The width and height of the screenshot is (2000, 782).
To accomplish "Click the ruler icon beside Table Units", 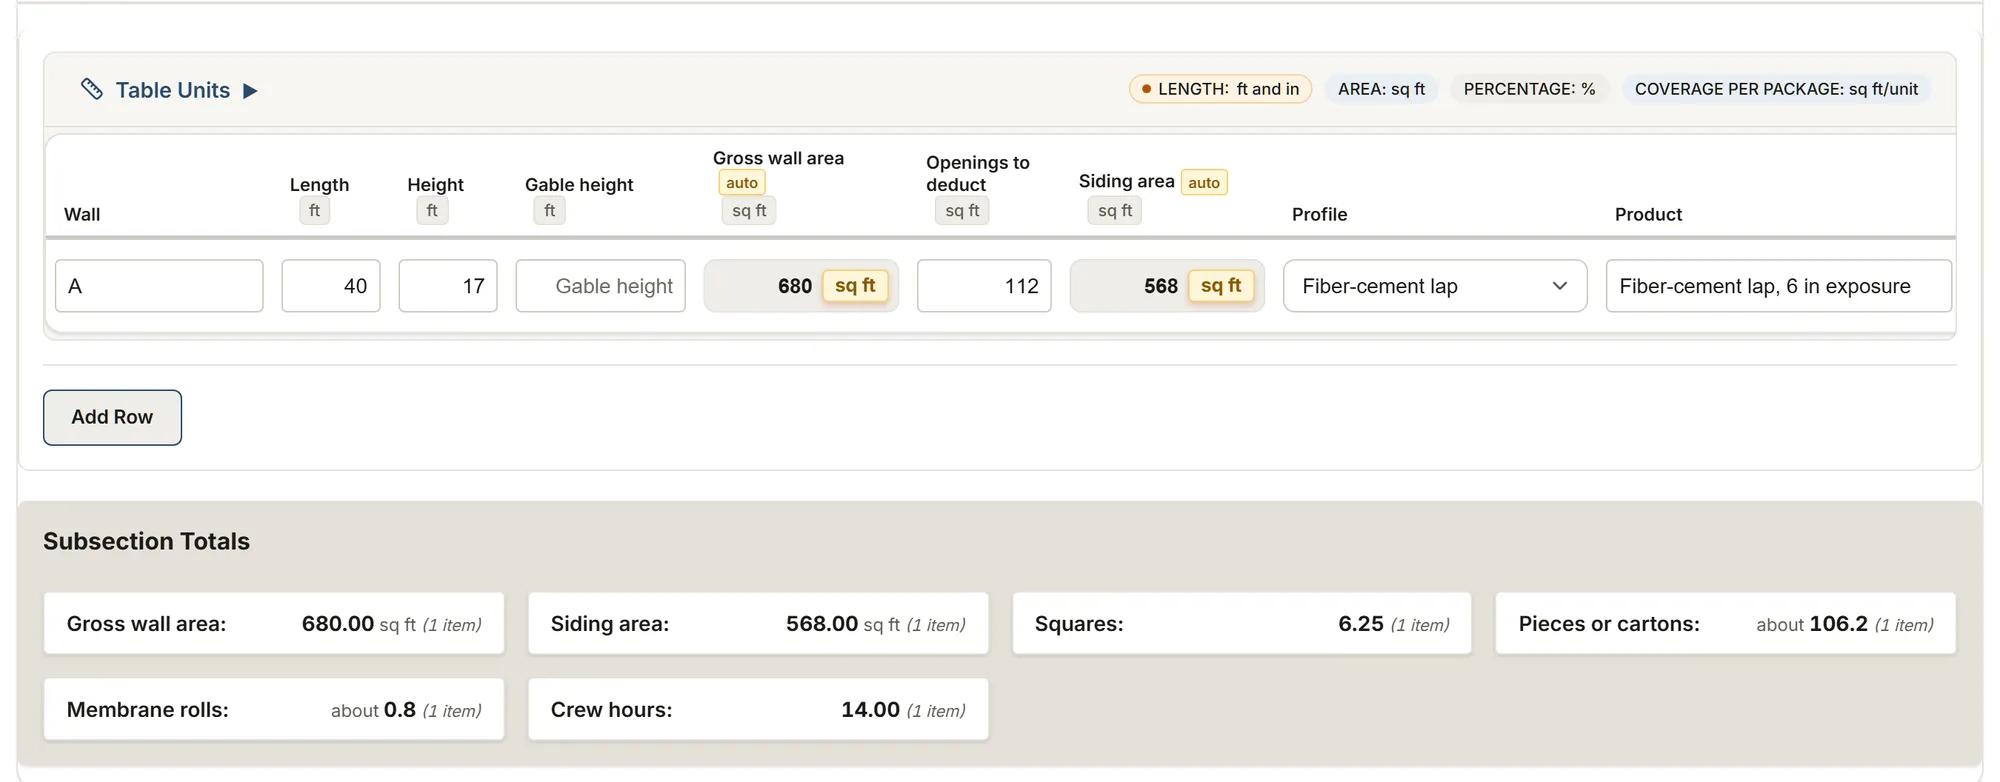I will [x=91, y=89].
